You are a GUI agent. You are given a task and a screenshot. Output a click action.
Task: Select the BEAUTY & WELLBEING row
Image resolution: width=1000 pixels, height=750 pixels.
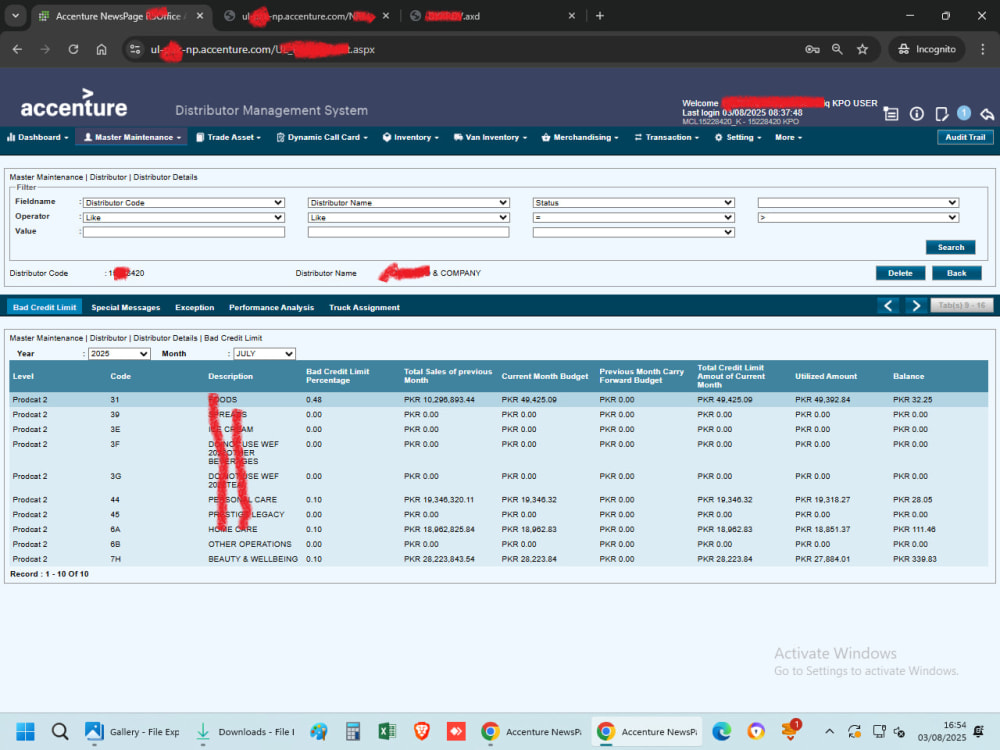tap(499, 559)
